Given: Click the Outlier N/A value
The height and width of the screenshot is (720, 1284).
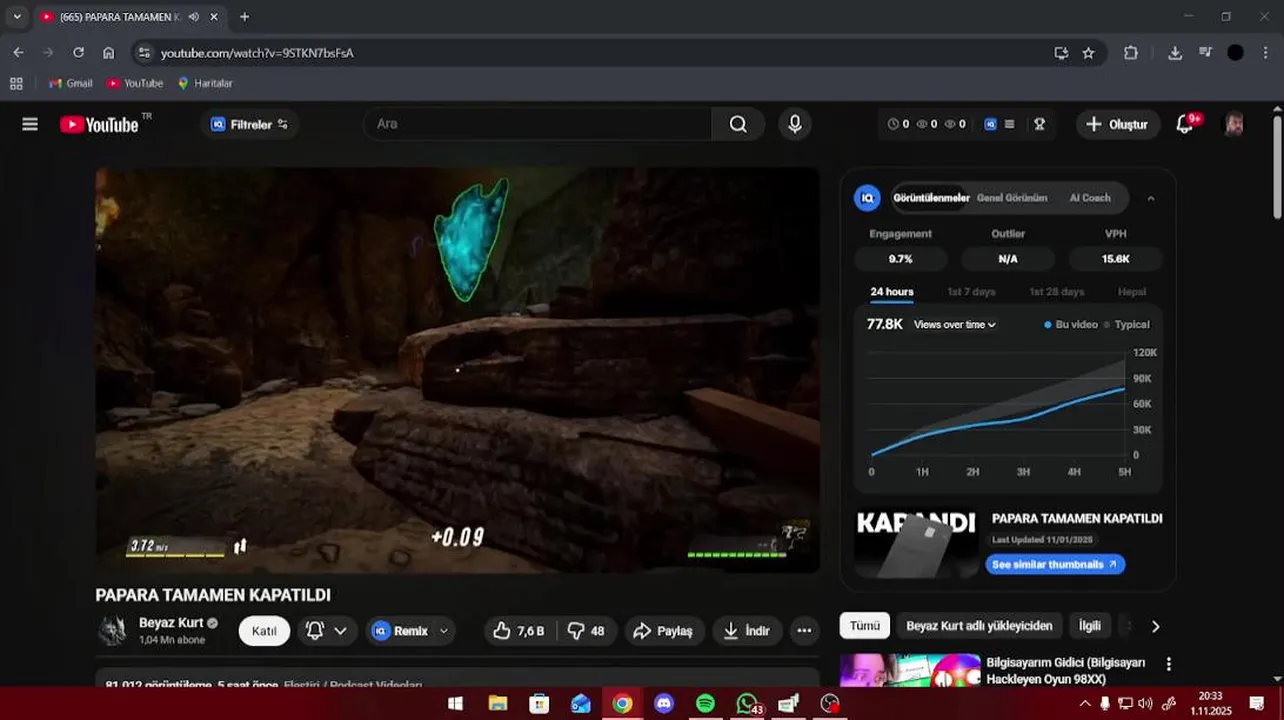Looking at the screenshot, I should point(1008,259).
